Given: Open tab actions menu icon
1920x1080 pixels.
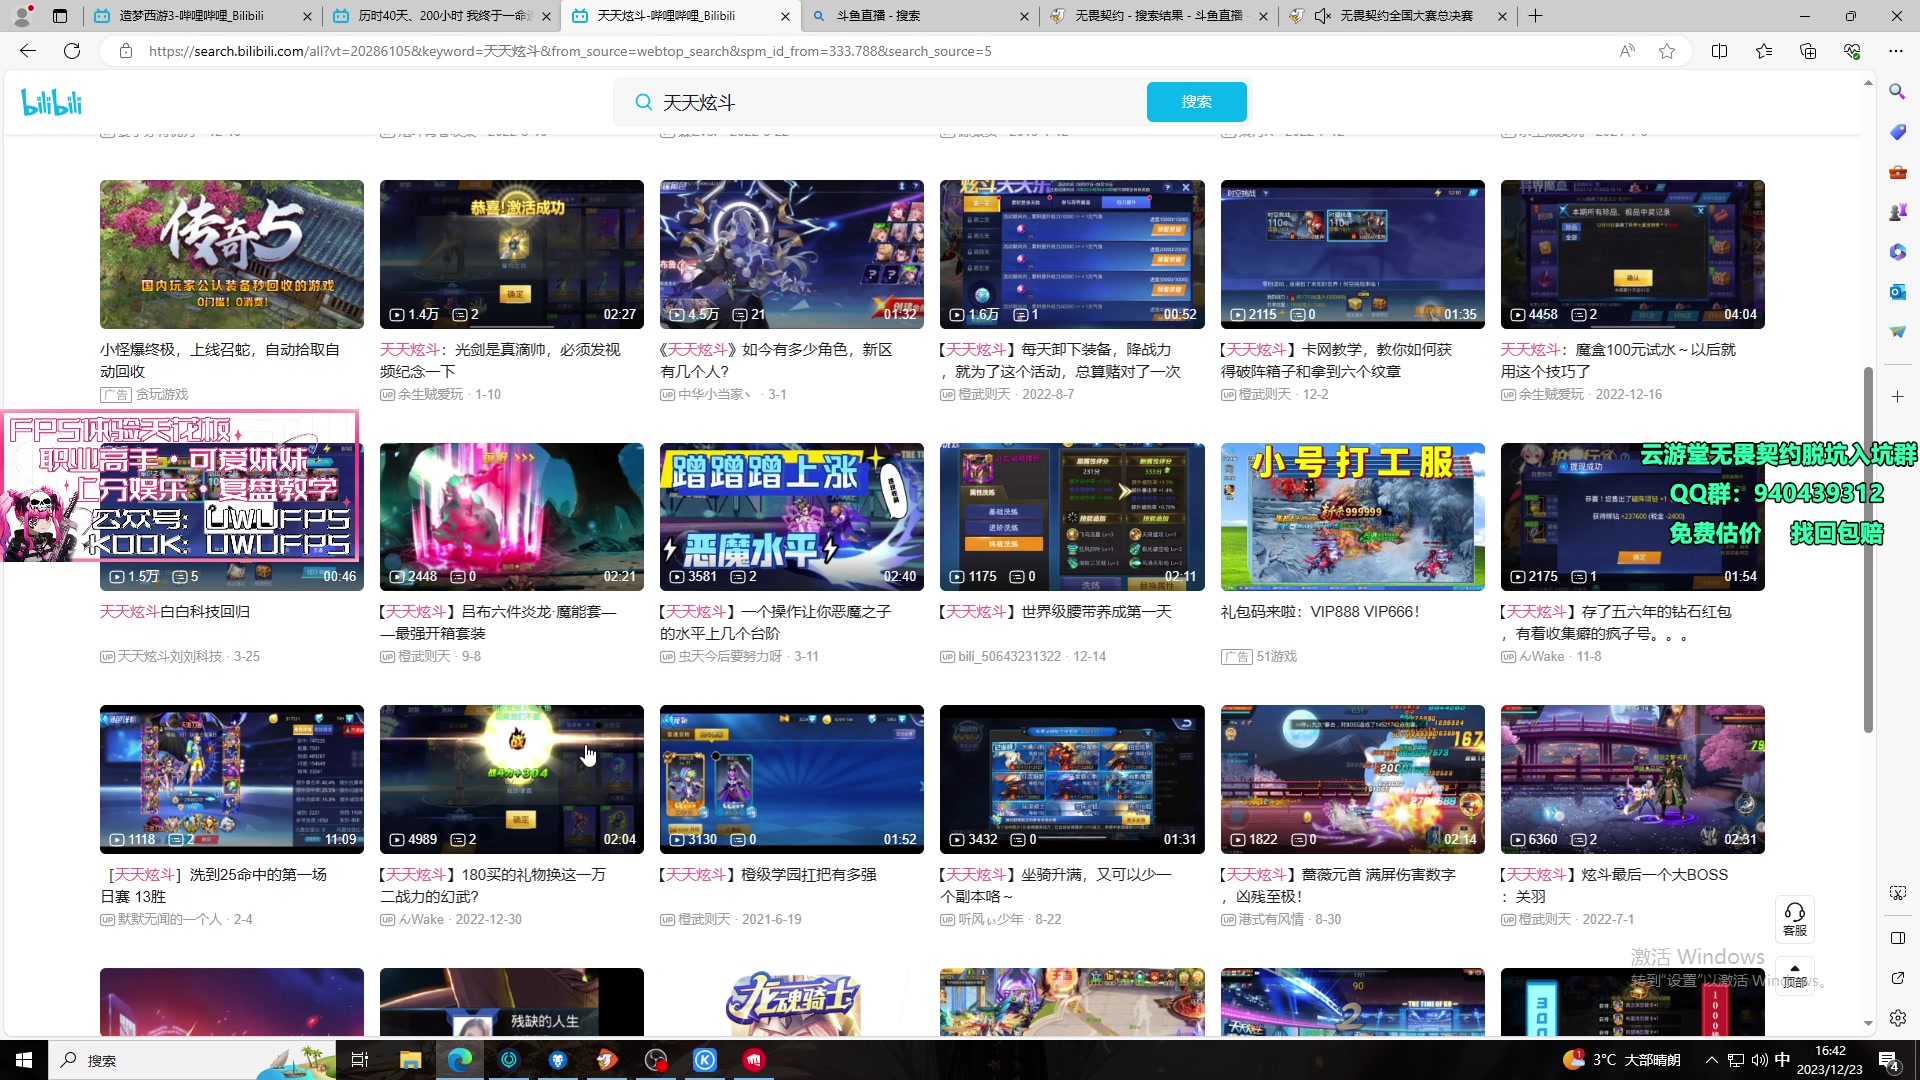Looking at the screenshot, I should click(x=60, y=16).
